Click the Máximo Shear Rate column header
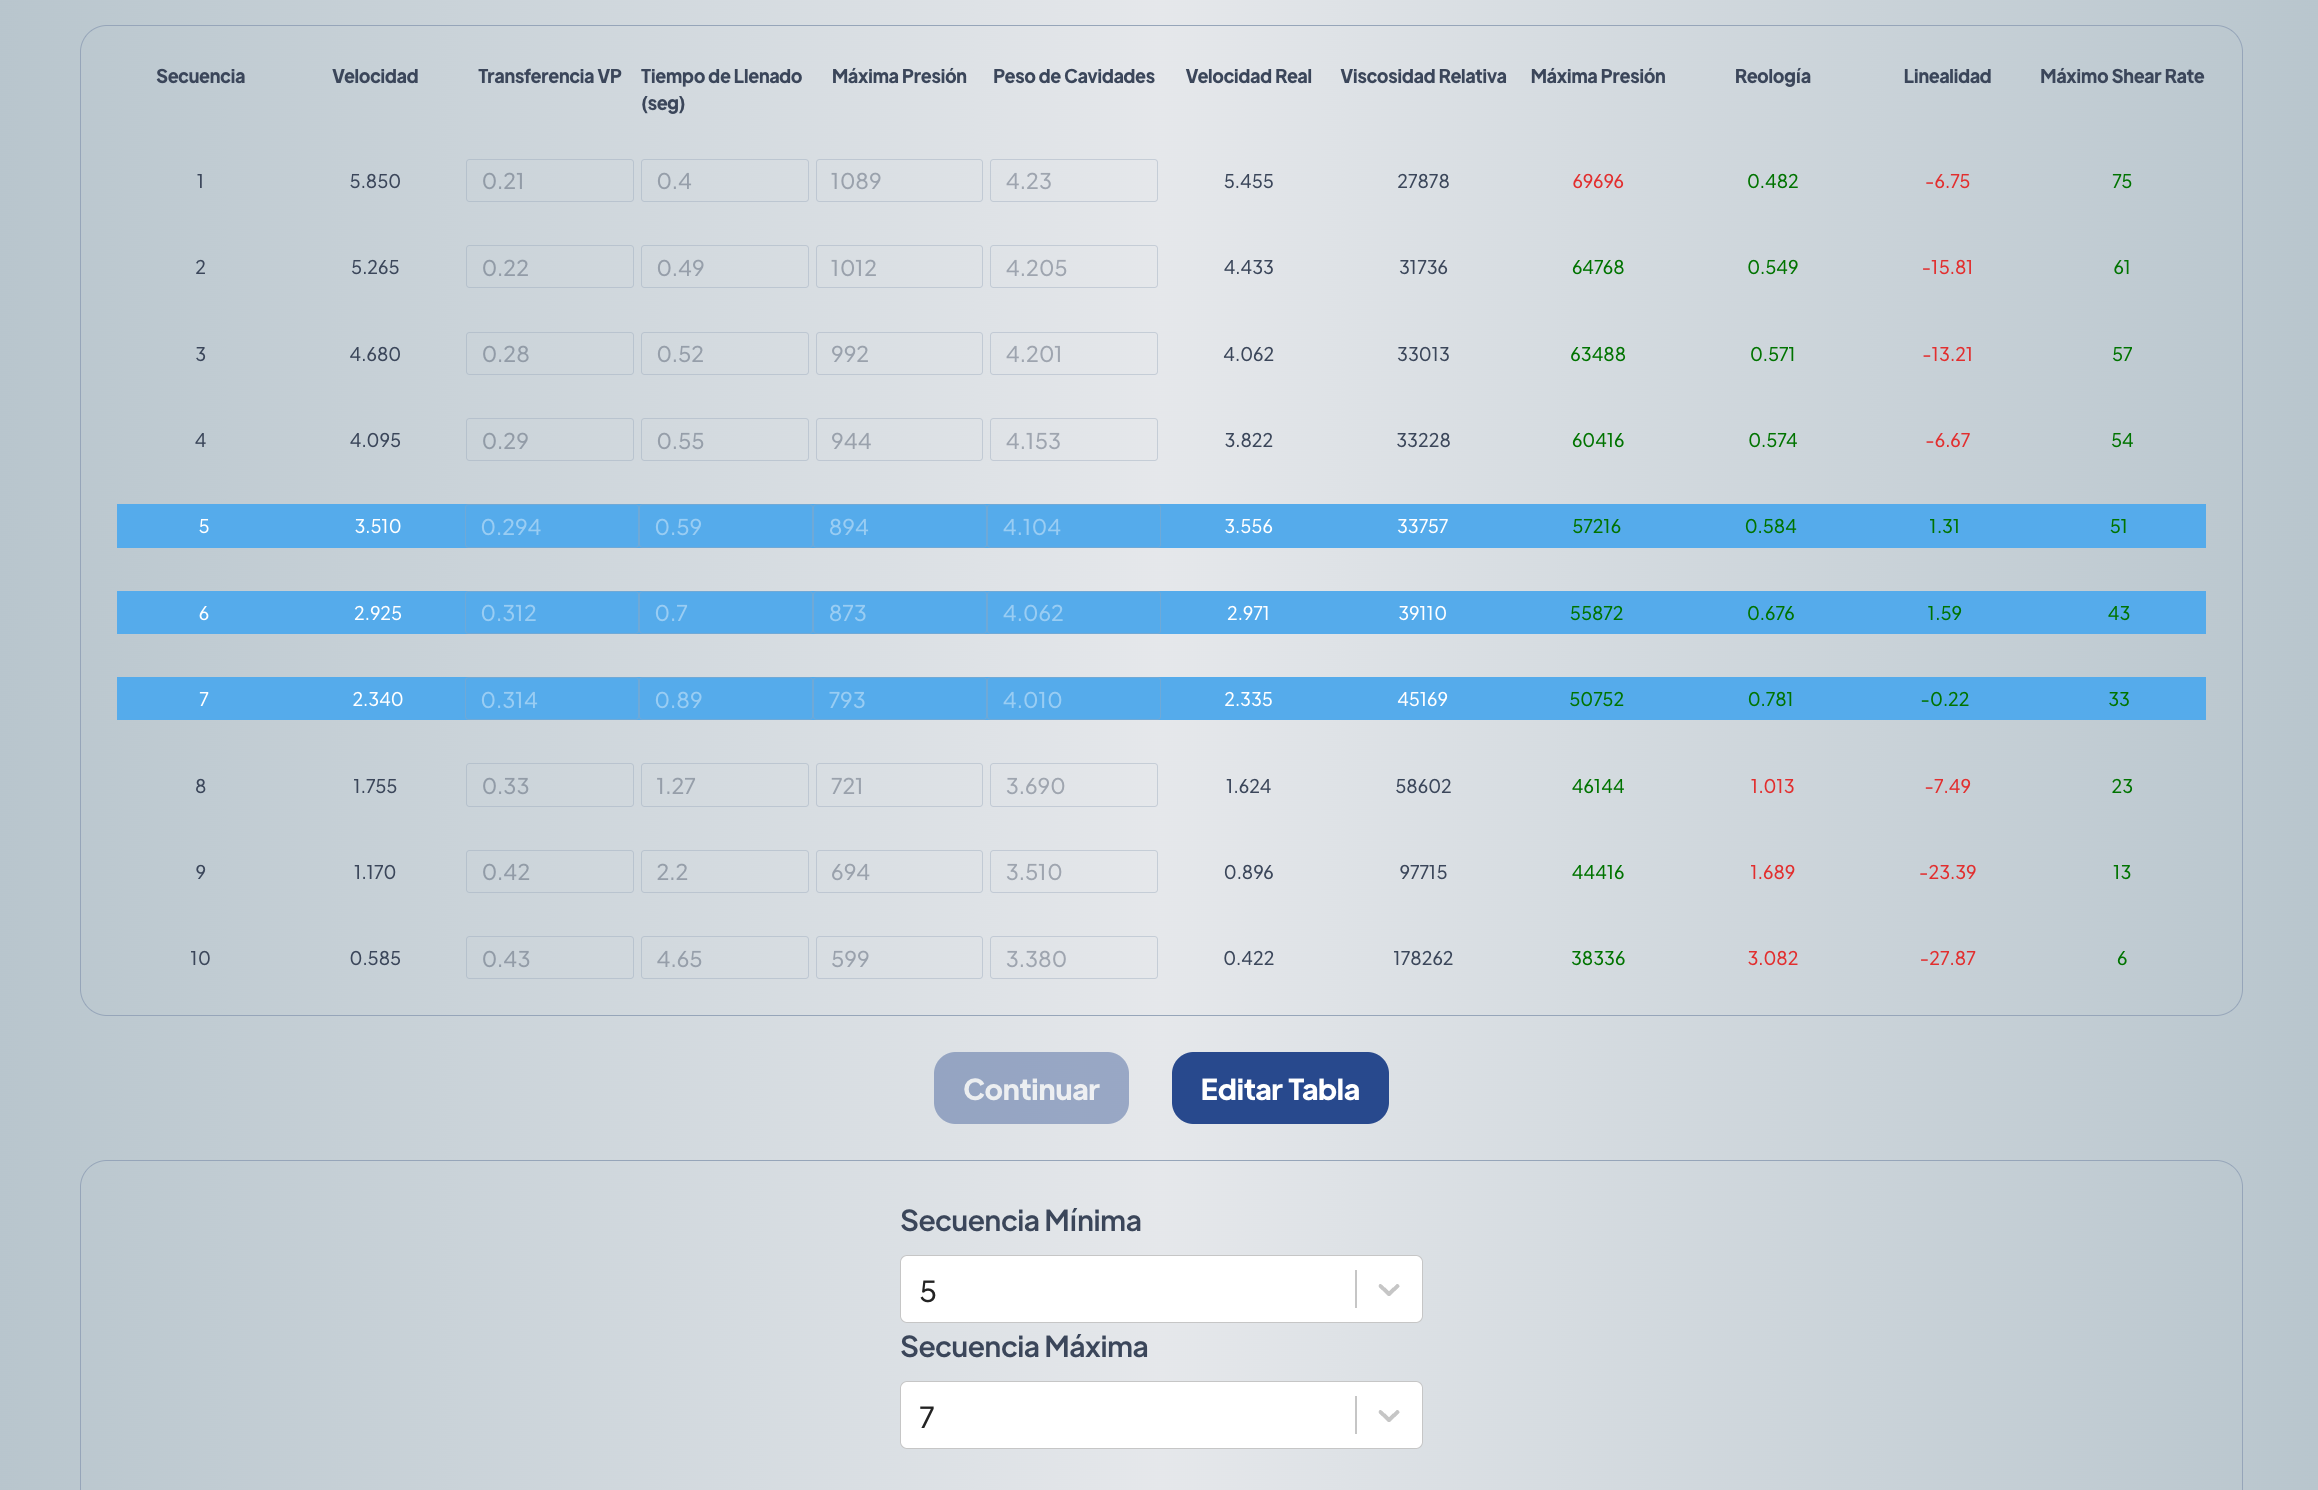 (x=2121, y=76)
